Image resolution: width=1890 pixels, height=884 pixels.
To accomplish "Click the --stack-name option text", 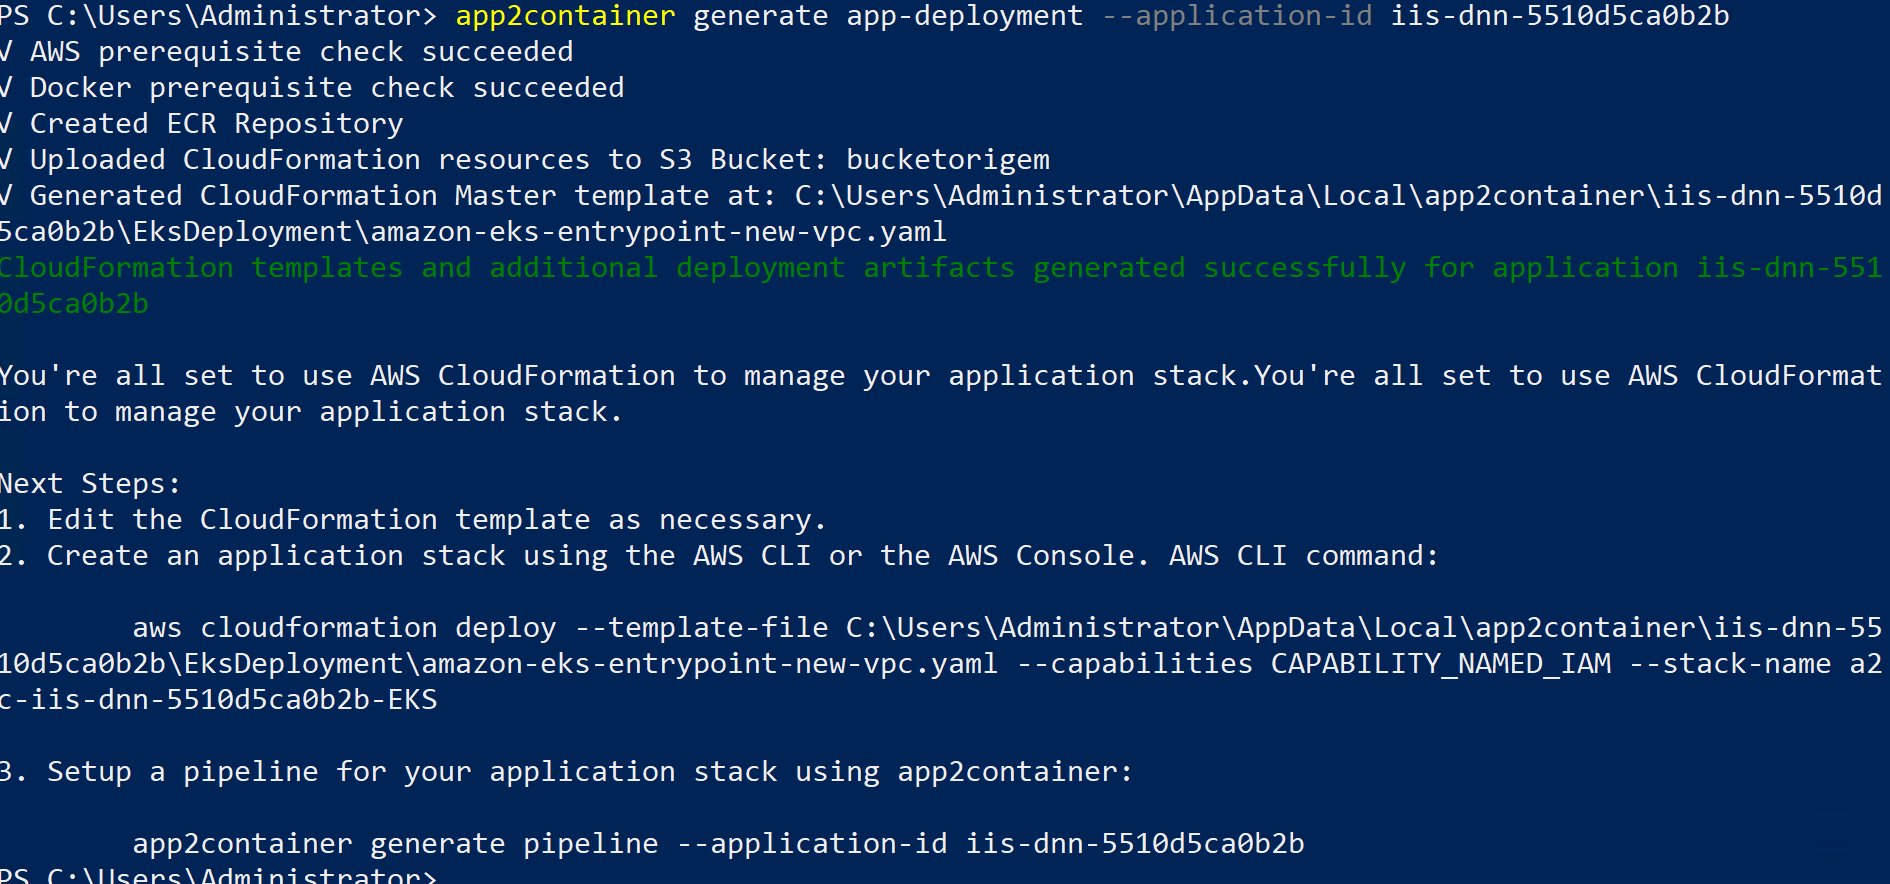I will 1730,664.
